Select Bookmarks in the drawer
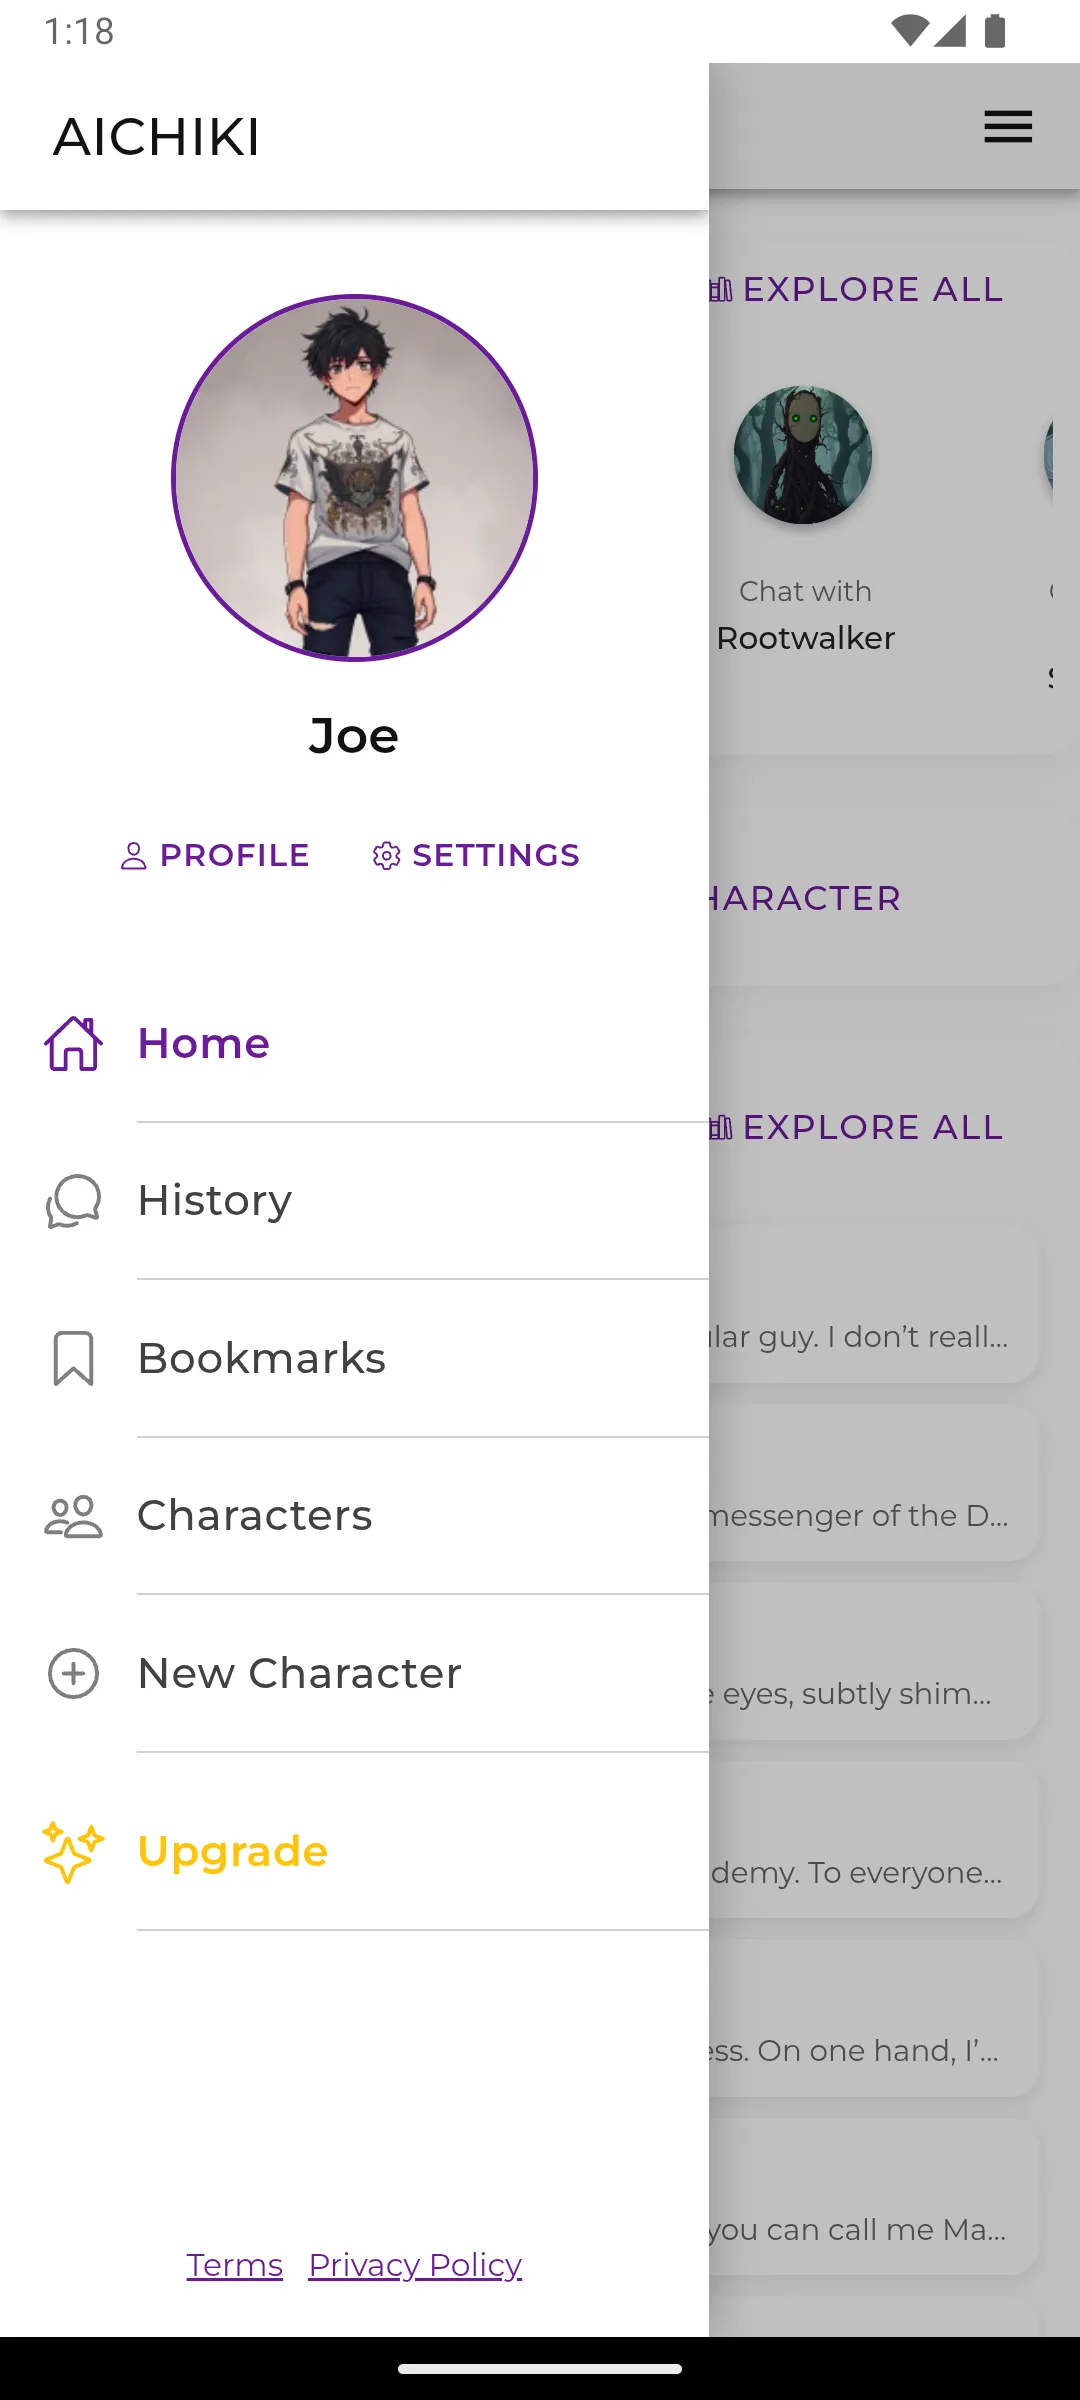This screenshot has width=1080, height=2400. pos(261,1358)
